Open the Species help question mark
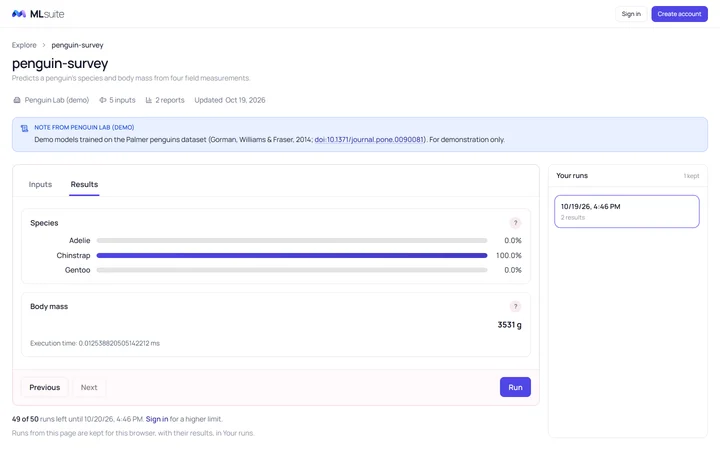Image resolution: width=720 pixels, height=450 pixels. pyautogui.click(x=515, y=223)
